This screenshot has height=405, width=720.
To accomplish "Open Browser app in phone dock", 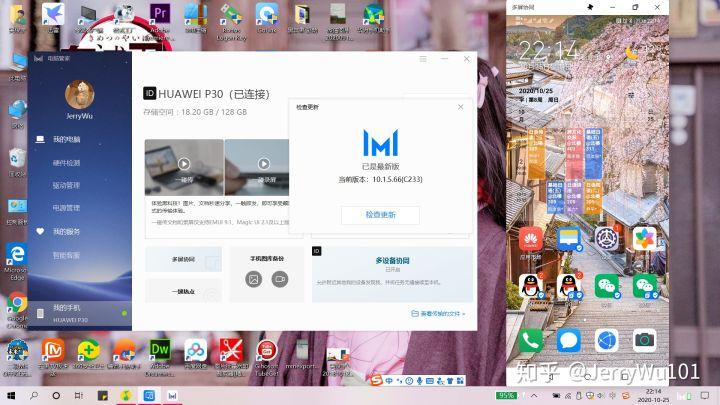I will [x=607, y=341].
